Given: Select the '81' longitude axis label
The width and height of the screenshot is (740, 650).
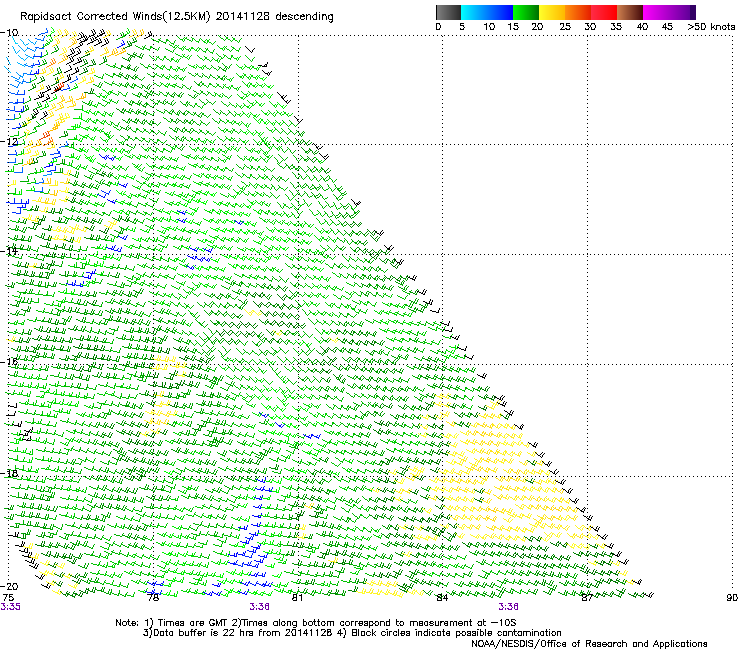Looking at the screenshot, I should 297,598.
